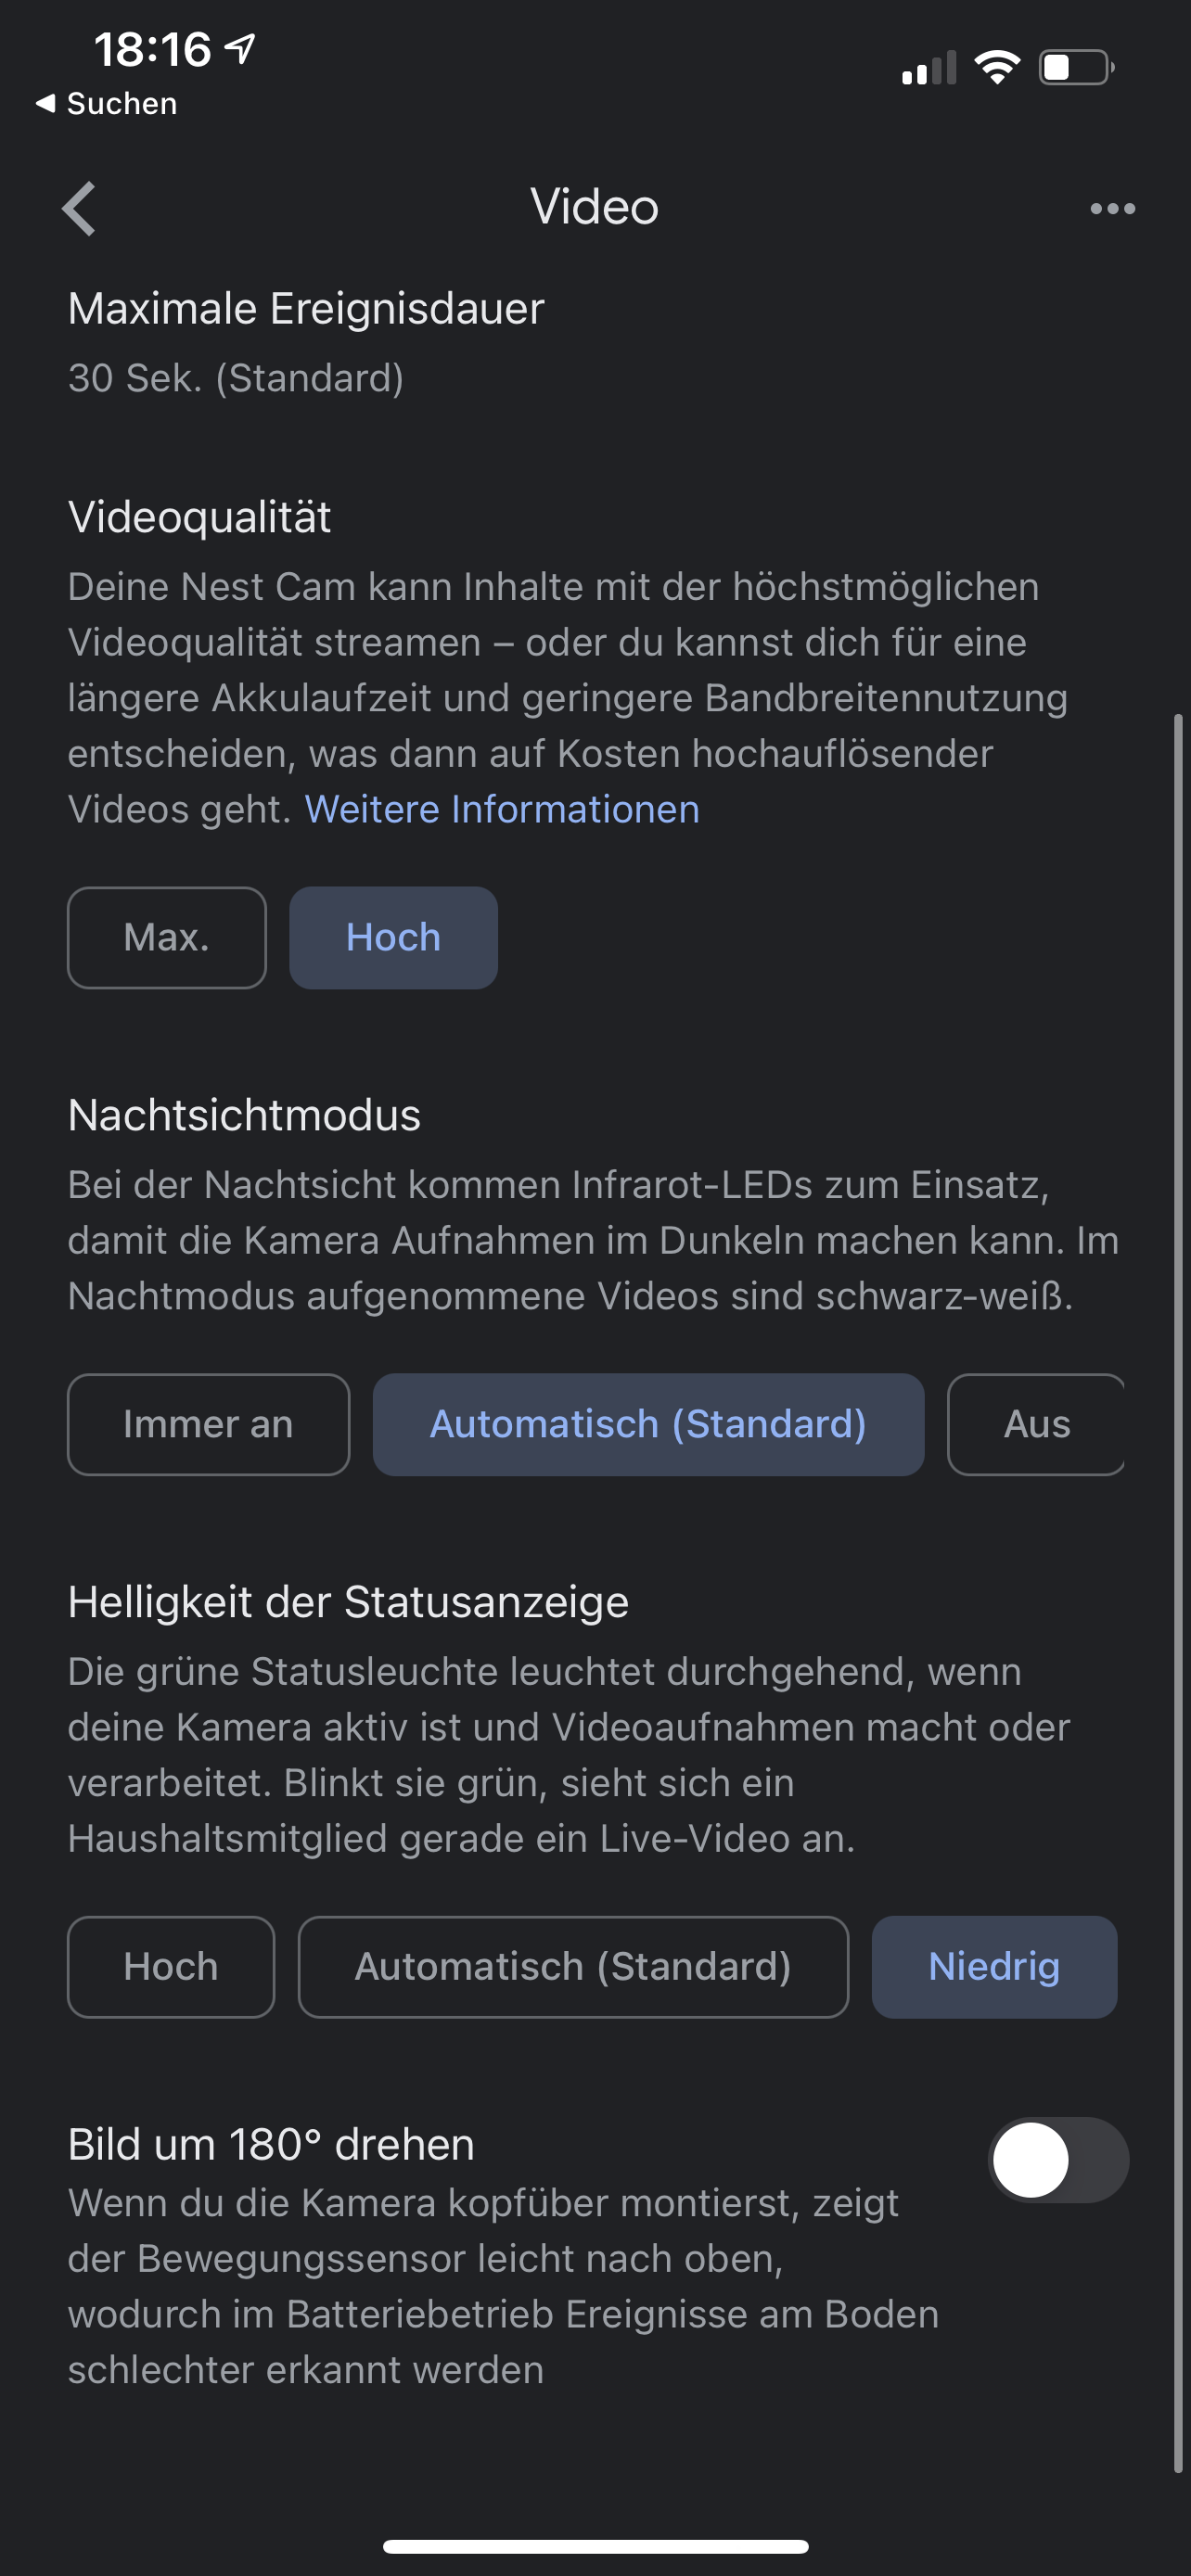The height and width of the screenshot is (2576, 1191).
Task: Open the Weitere Informationen link
Action: (x=502, y=809)
